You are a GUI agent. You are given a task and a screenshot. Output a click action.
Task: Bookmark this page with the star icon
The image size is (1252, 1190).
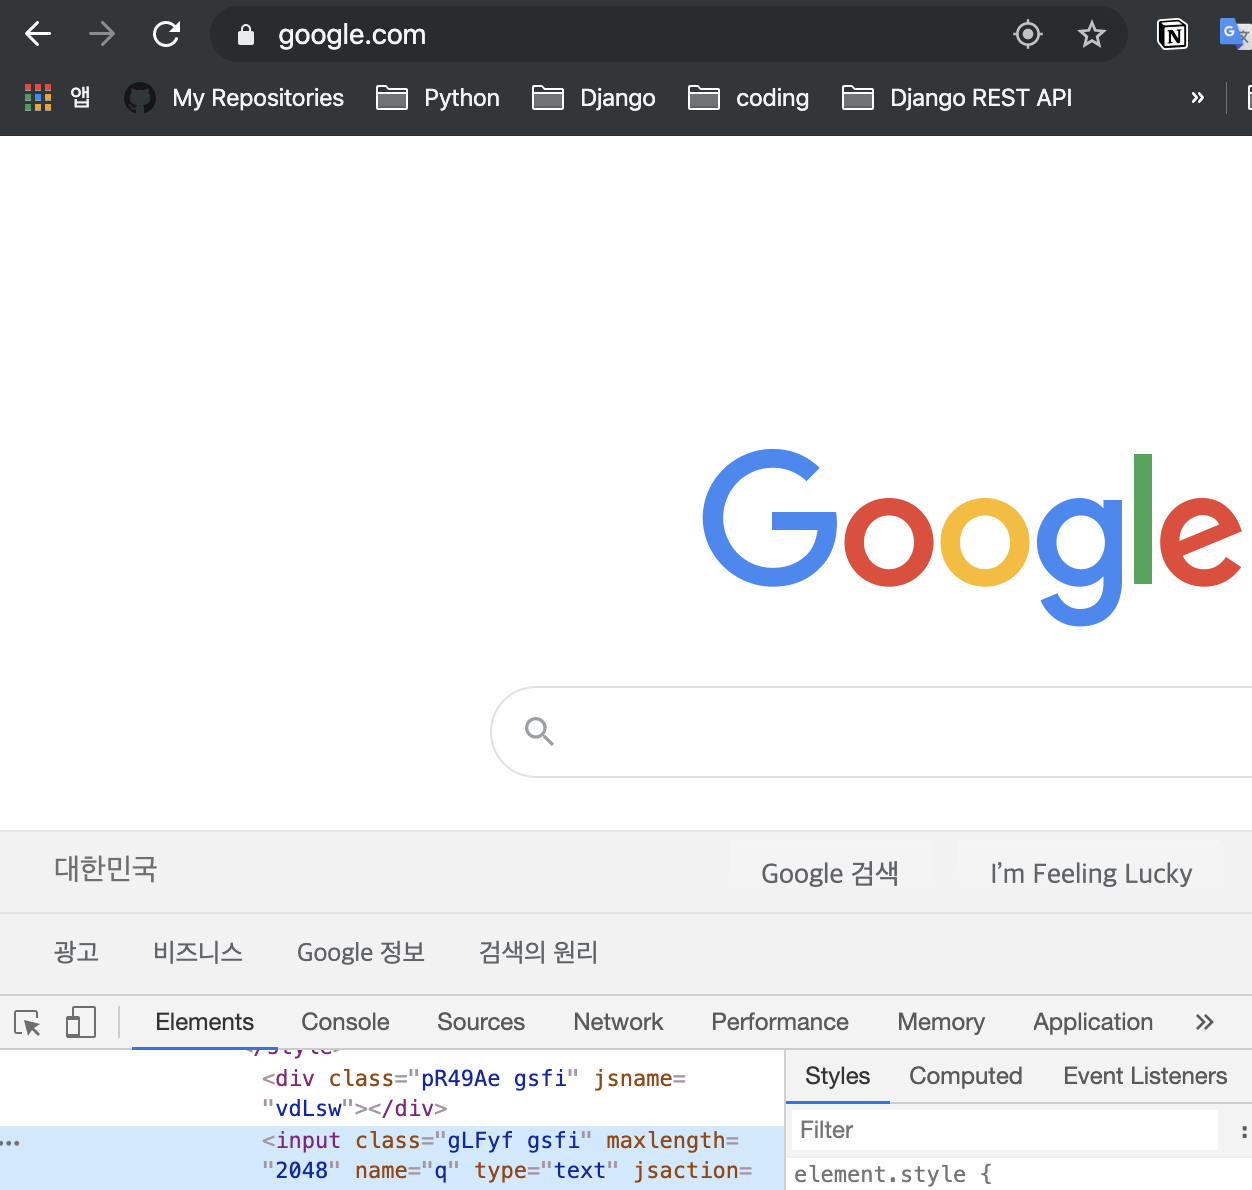(x=1092, y=35)
